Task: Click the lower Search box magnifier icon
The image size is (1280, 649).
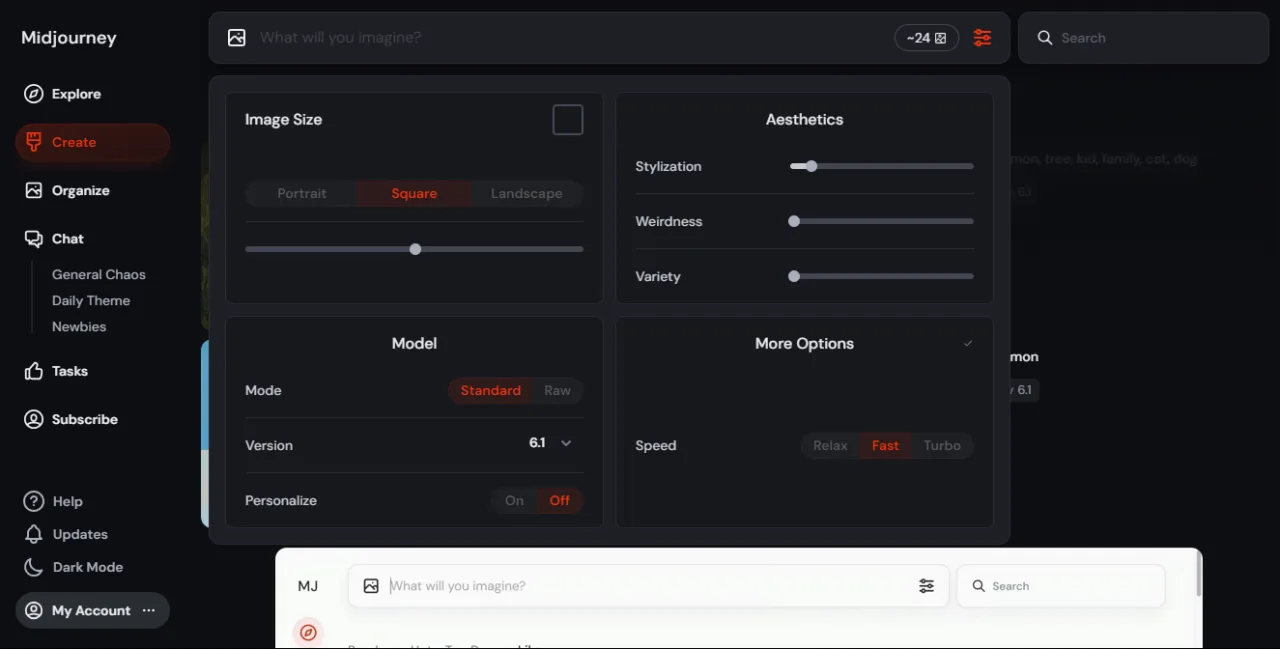Action: point(978,586)
